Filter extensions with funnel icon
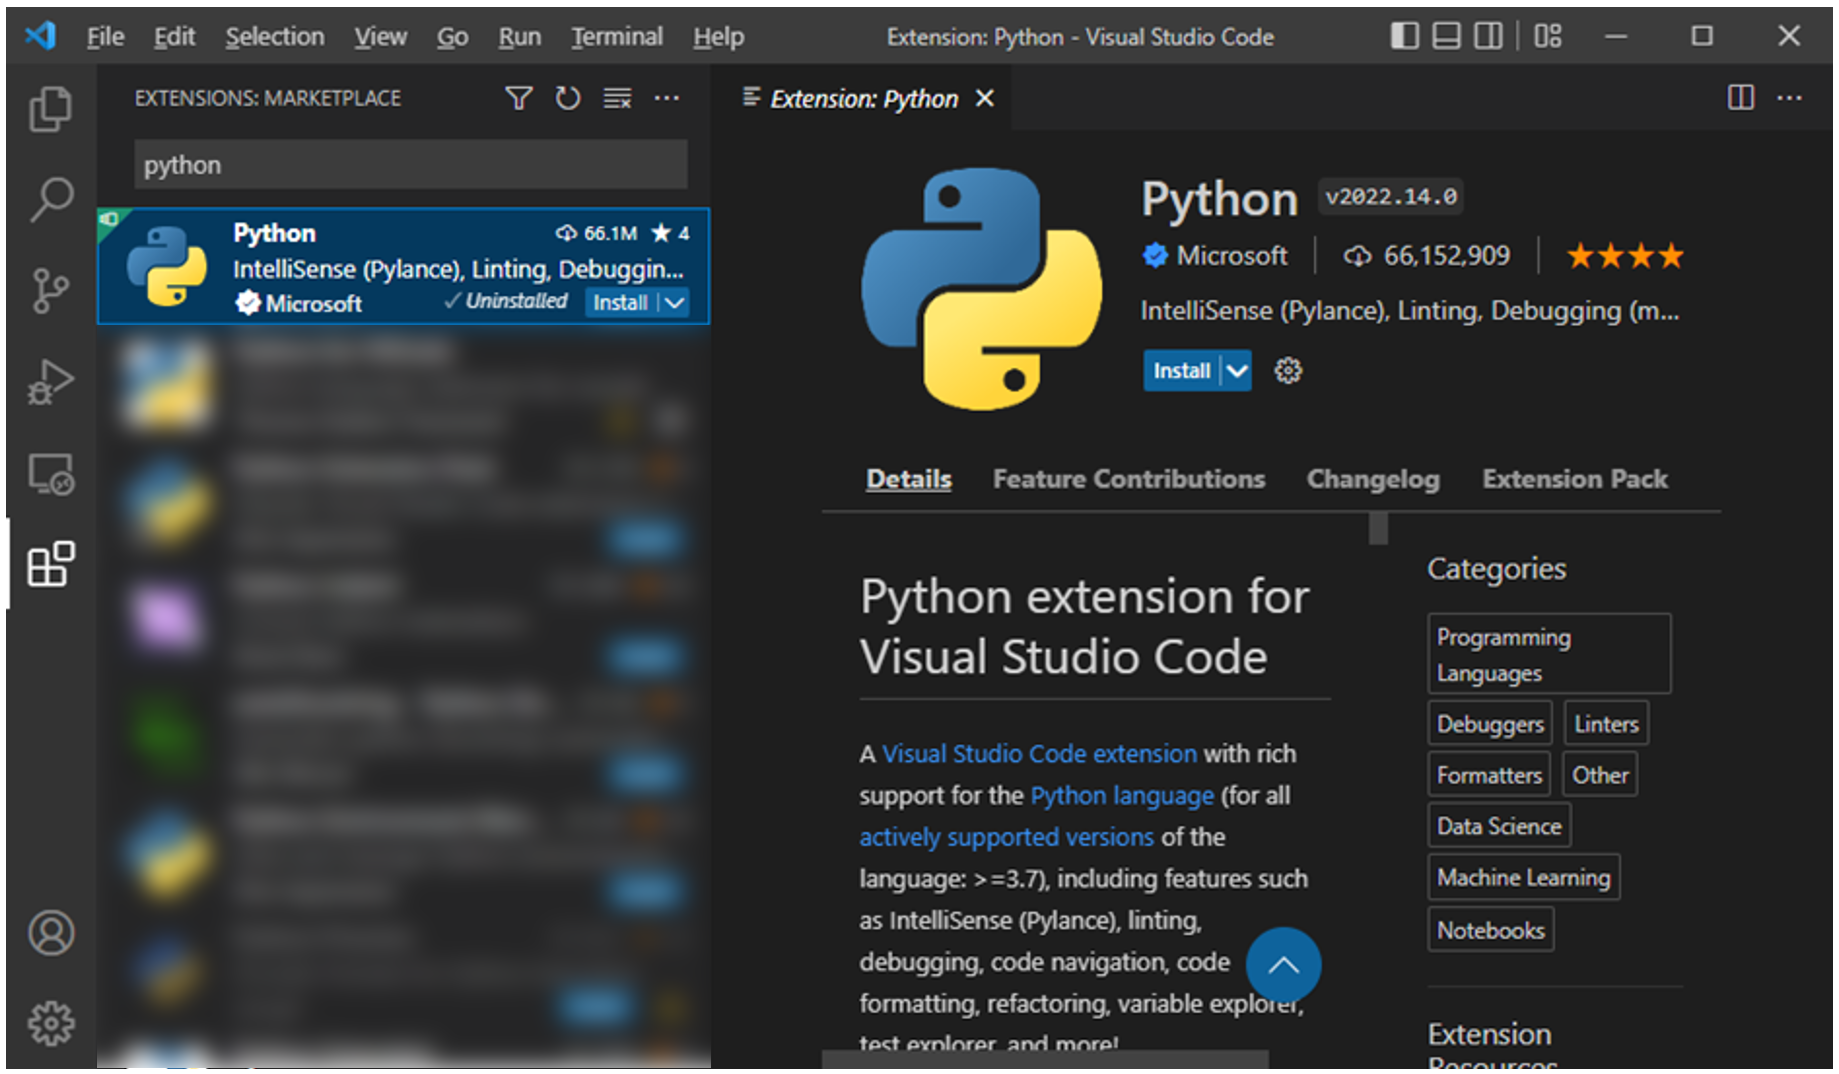This screenshot has width=1839, height=1074. coord(518,98)
